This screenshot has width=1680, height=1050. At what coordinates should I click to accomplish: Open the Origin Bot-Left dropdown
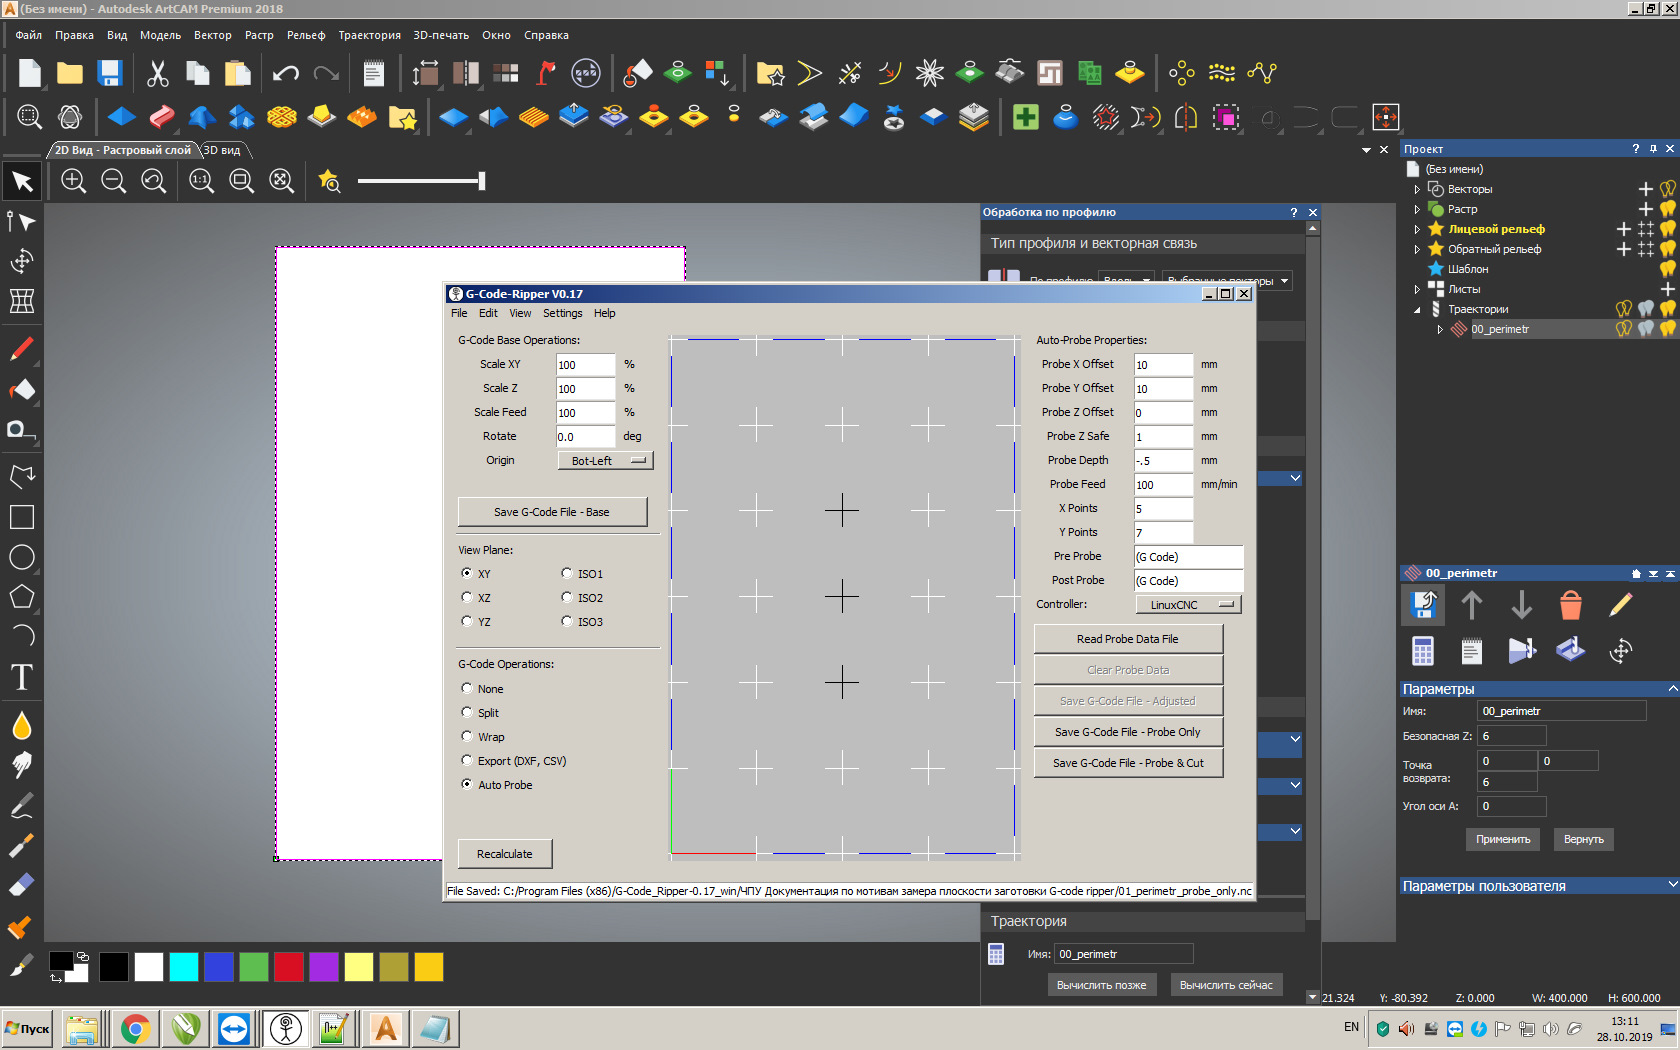605,460
